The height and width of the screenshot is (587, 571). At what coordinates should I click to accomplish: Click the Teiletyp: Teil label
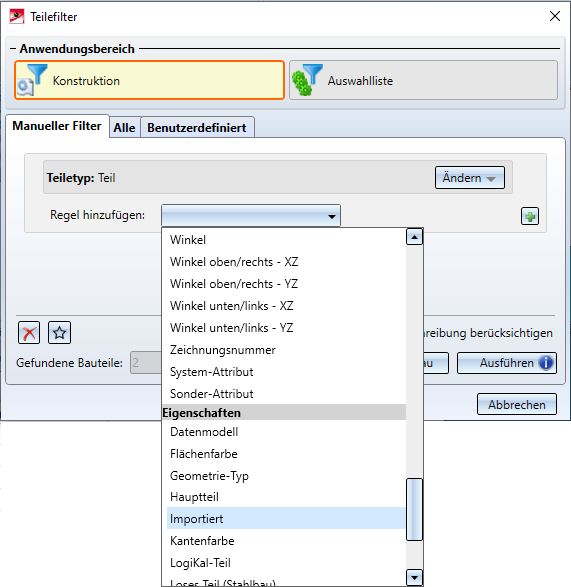pyautogui.click(x=81, y=178)
